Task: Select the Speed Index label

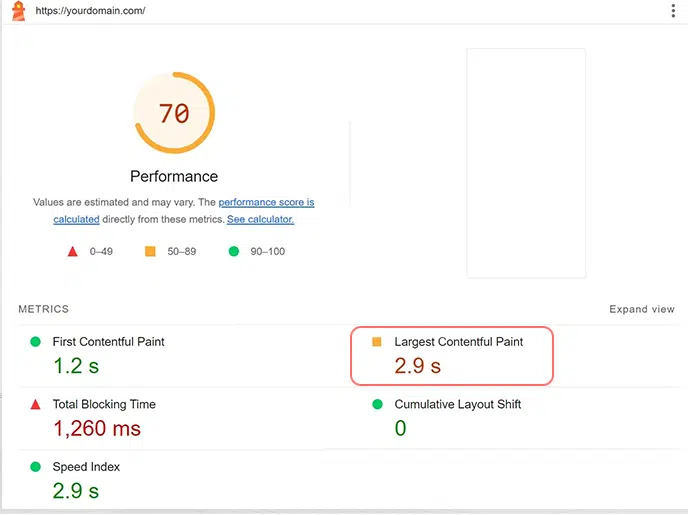Action: click(86, 467)
